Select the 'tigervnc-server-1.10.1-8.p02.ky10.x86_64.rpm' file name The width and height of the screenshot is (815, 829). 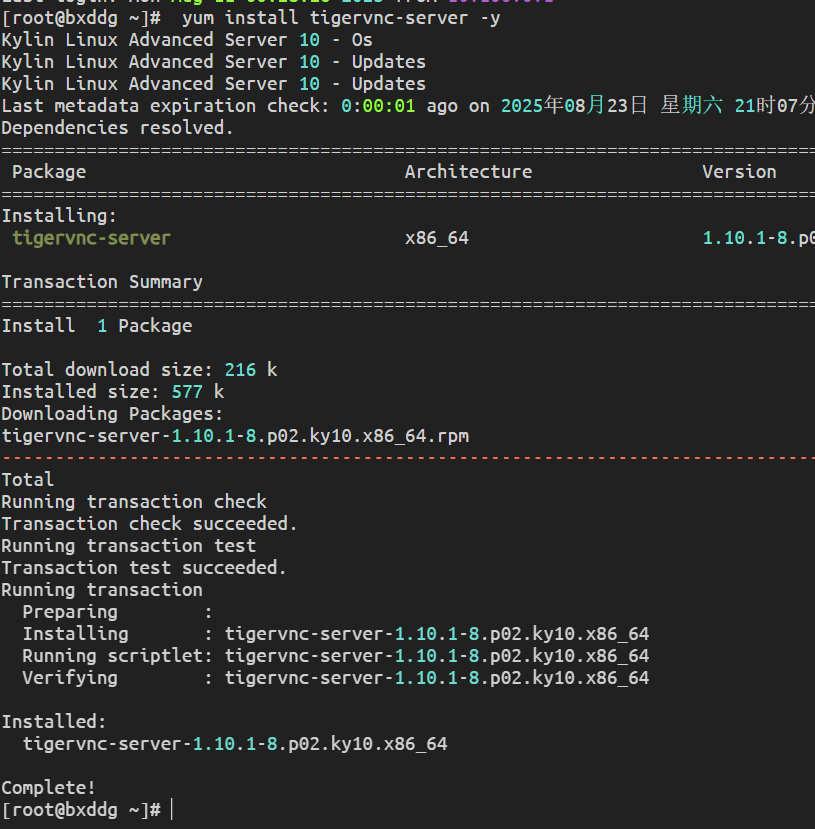(x=235, y=437)
